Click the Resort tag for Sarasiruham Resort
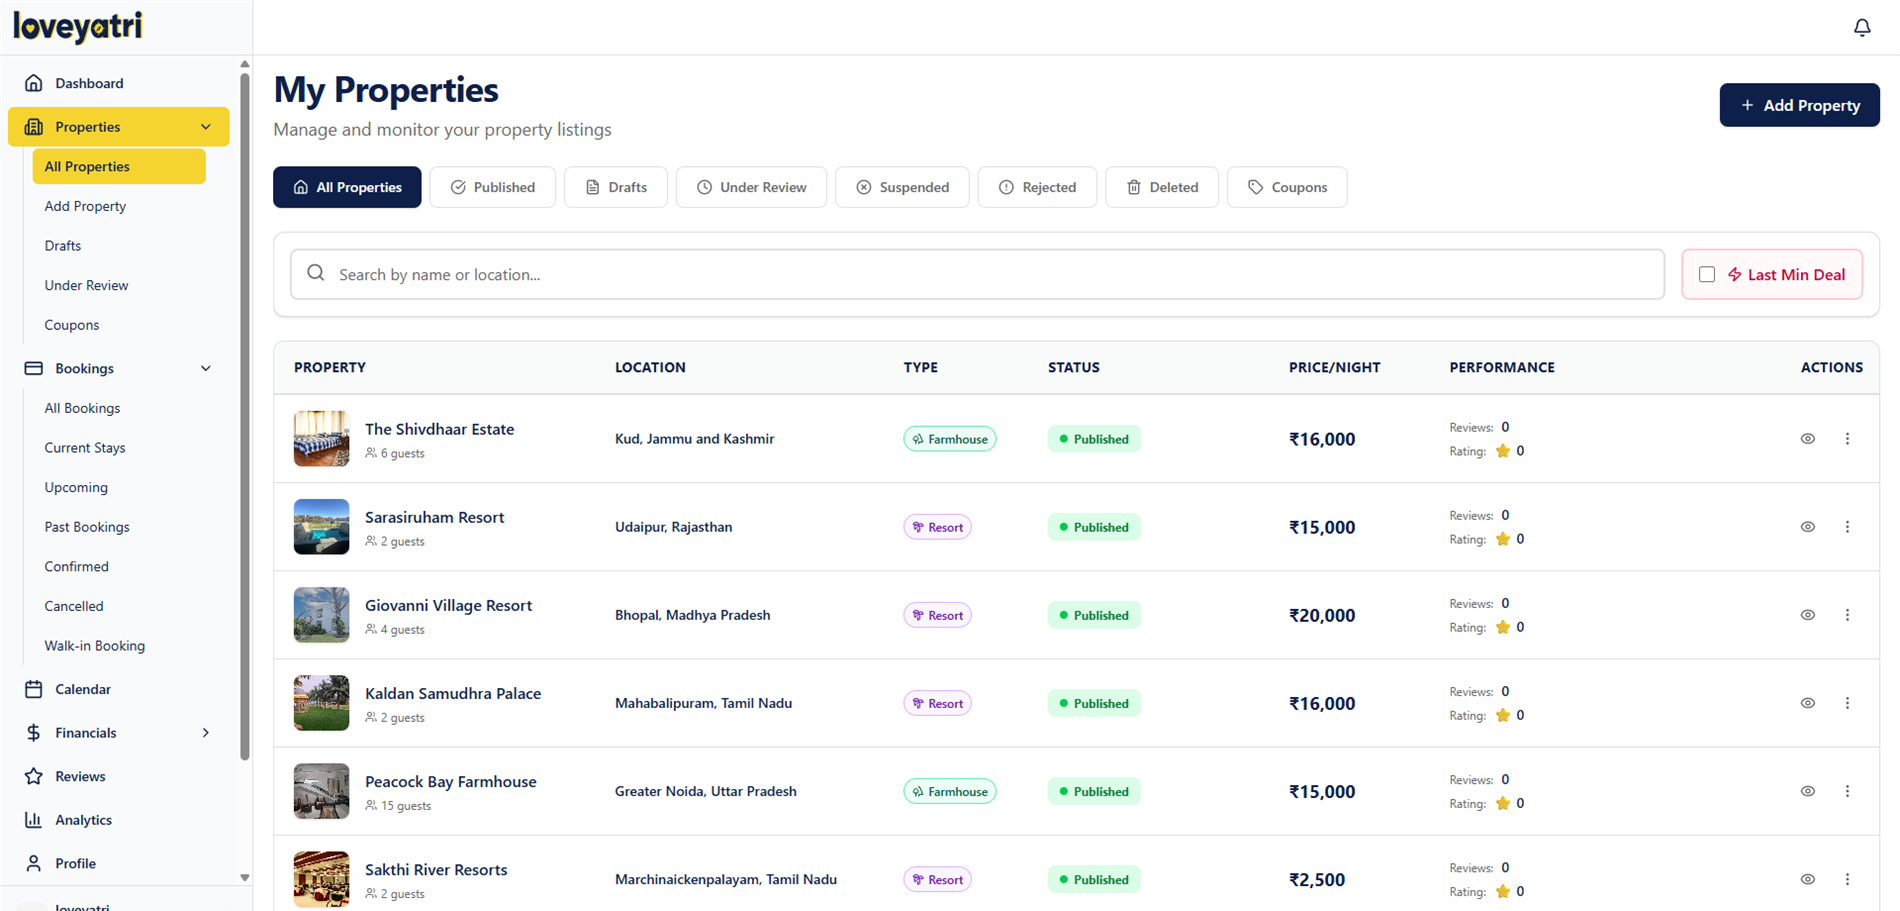Viewport: 1900px width, 911px height. [x=937, y=527]
